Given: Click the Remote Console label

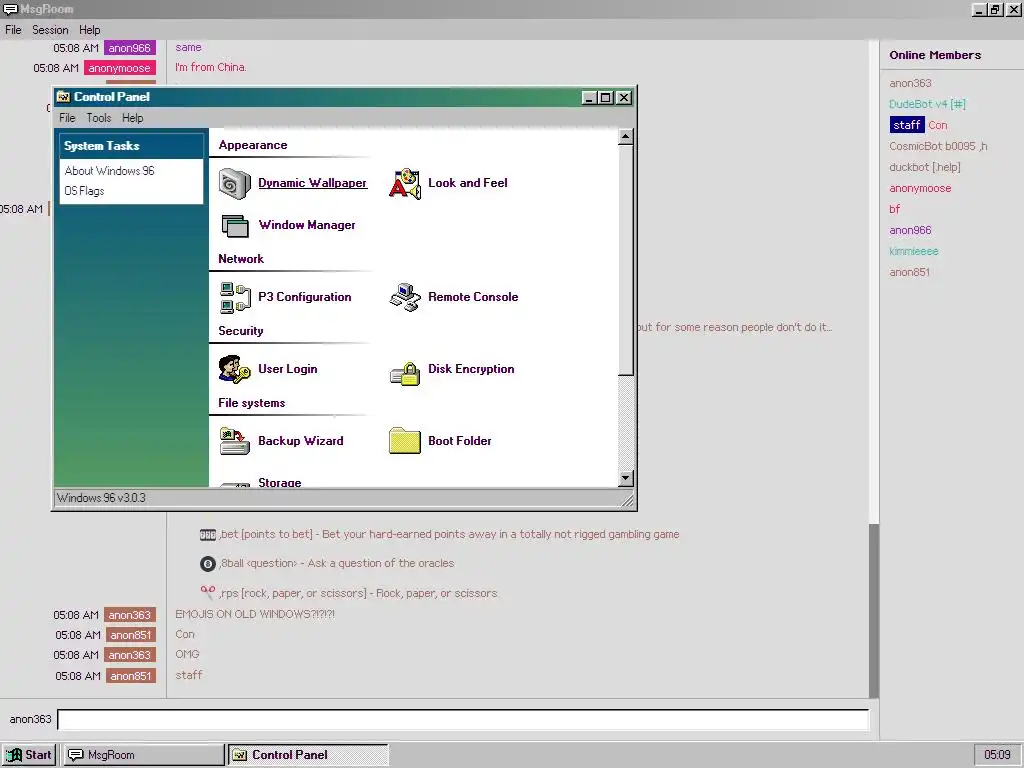Looking at the screenshot, I should 473,297.
